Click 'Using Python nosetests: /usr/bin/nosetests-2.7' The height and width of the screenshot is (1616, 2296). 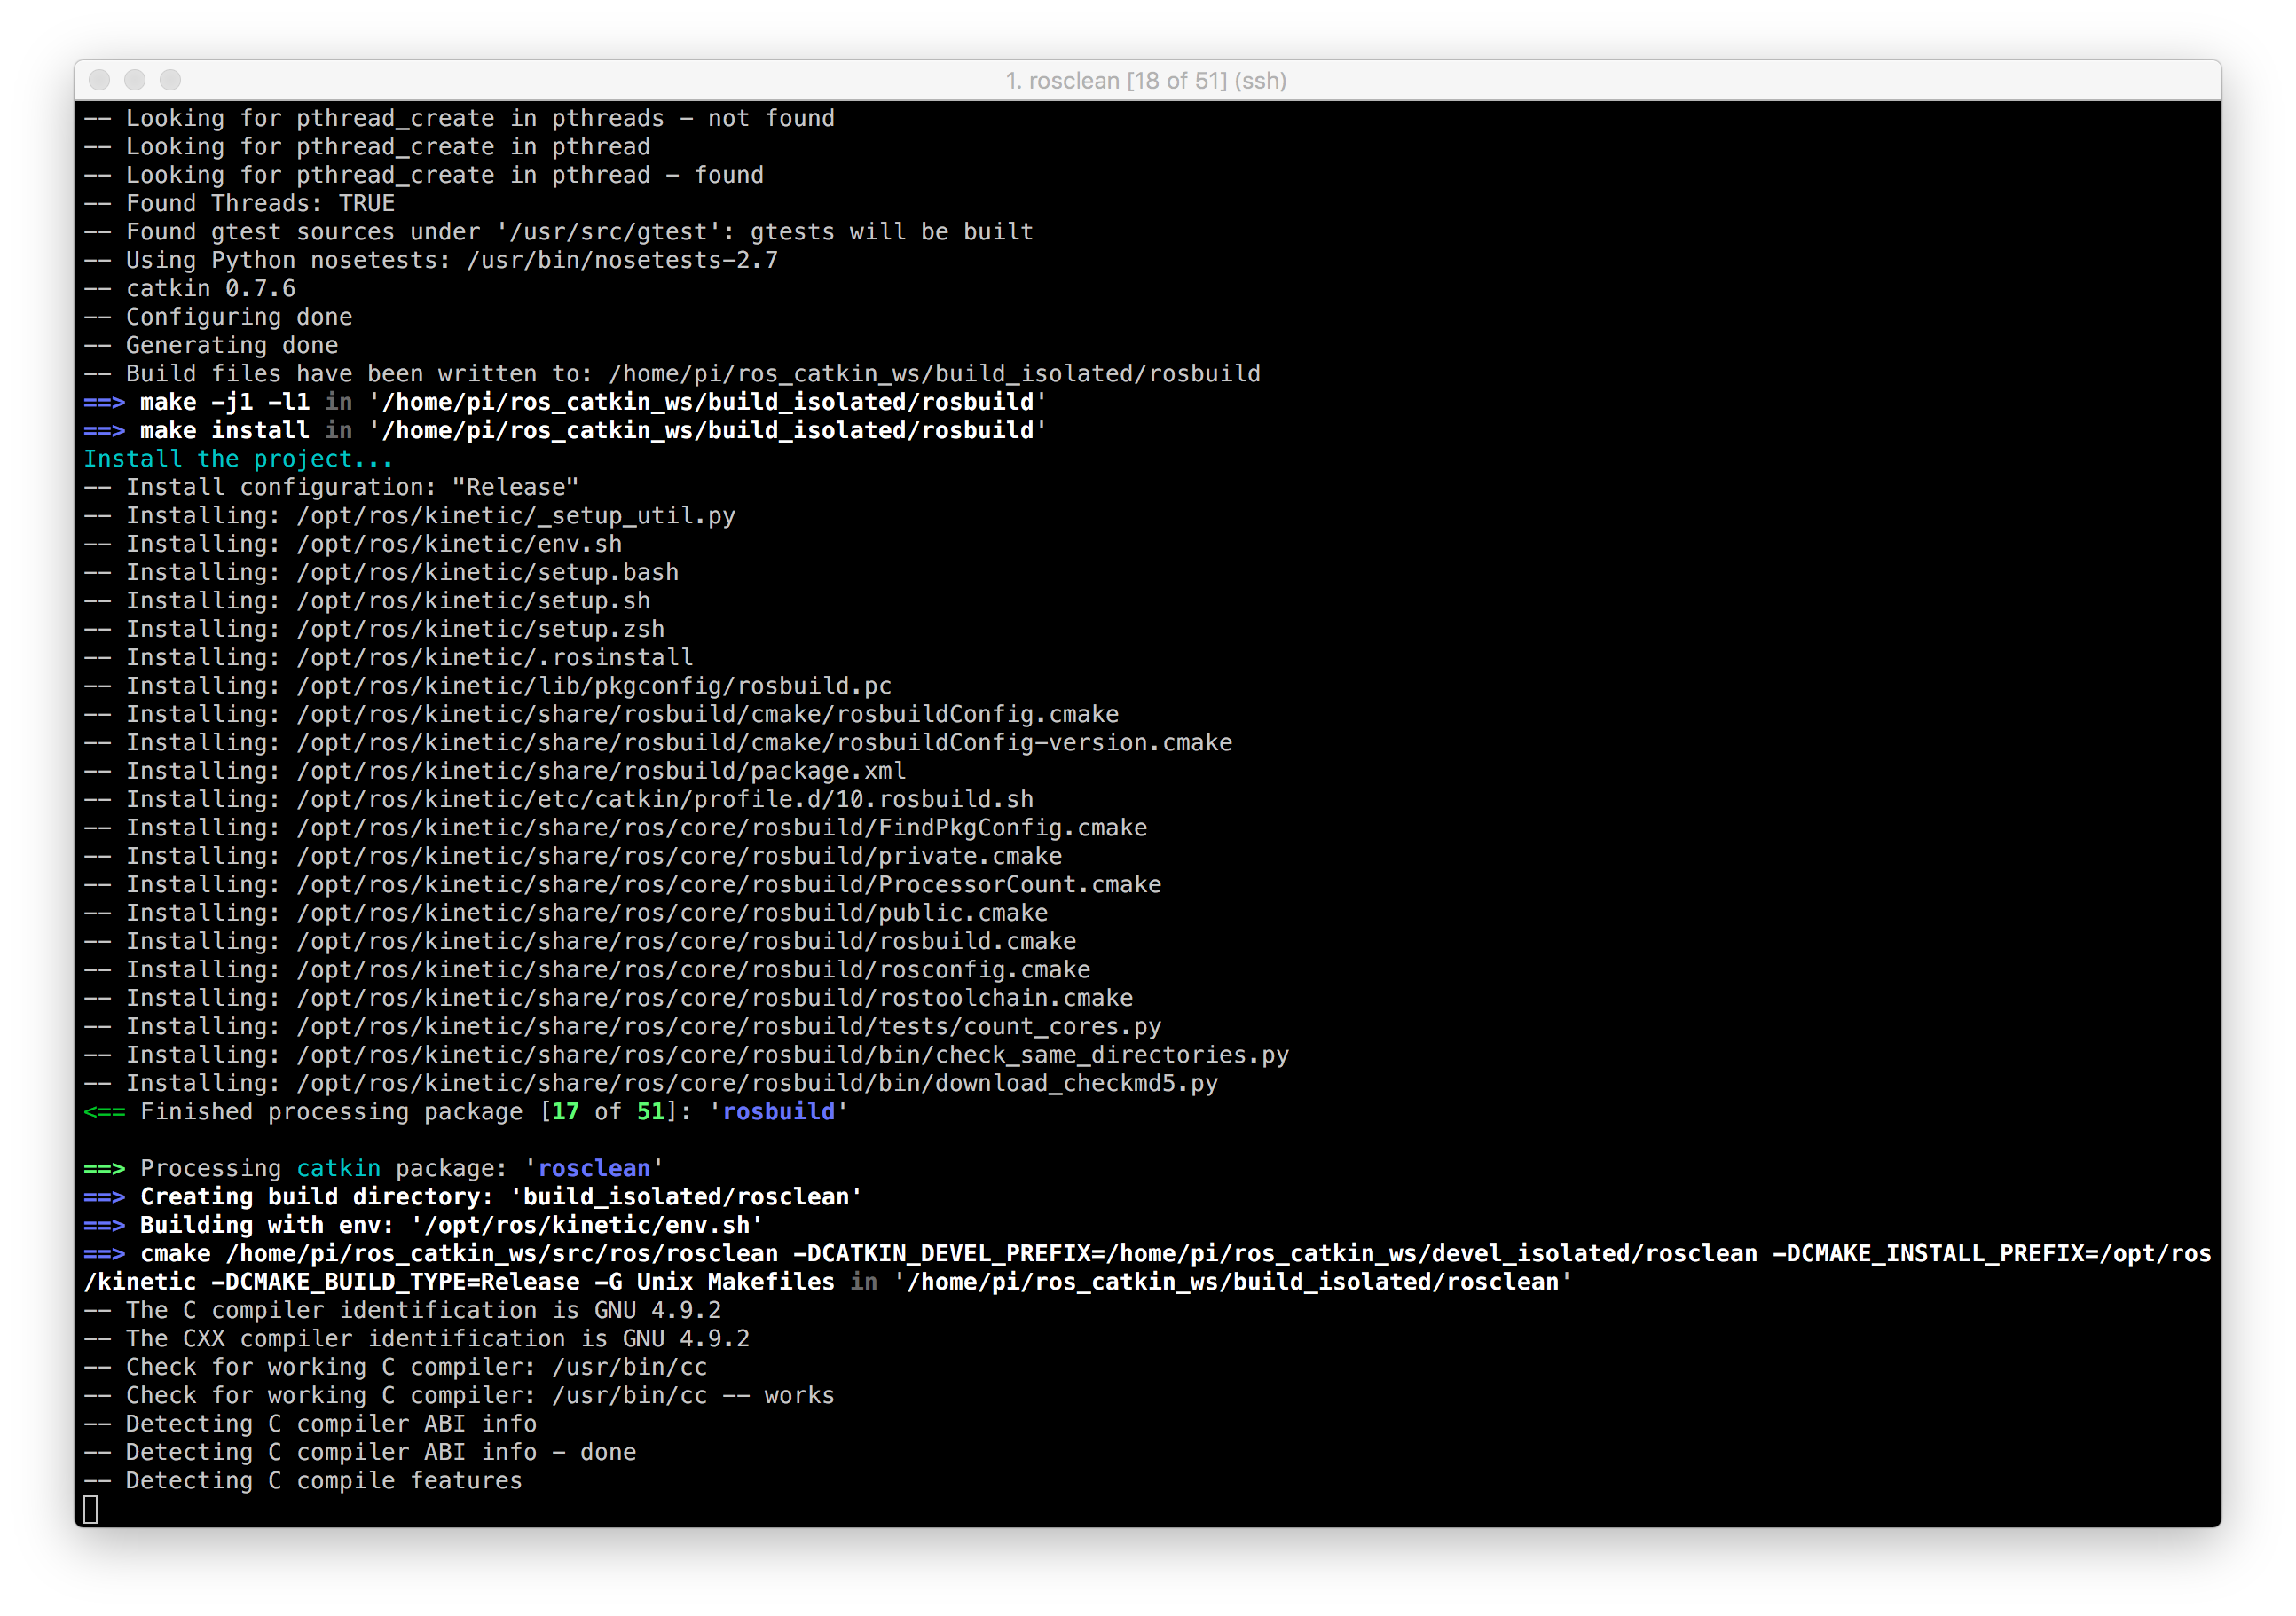tap(430, 260)
